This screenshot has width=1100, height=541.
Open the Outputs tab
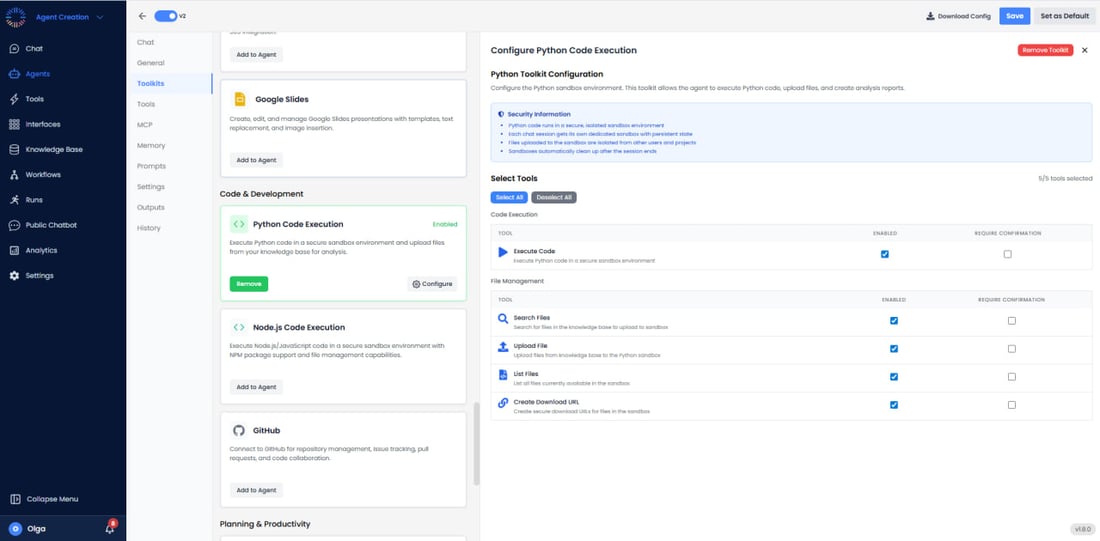point(150,208)
